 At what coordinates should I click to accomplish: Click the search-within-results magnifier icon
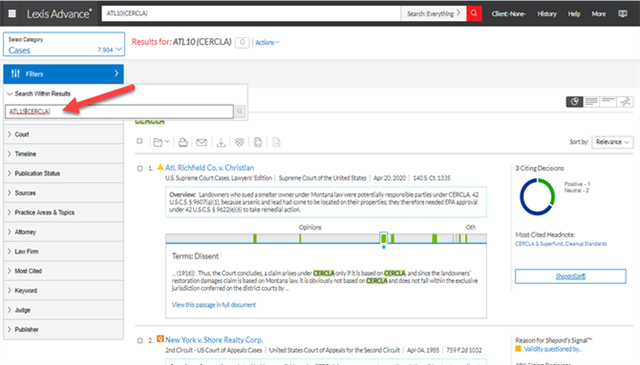pos(240,111)
